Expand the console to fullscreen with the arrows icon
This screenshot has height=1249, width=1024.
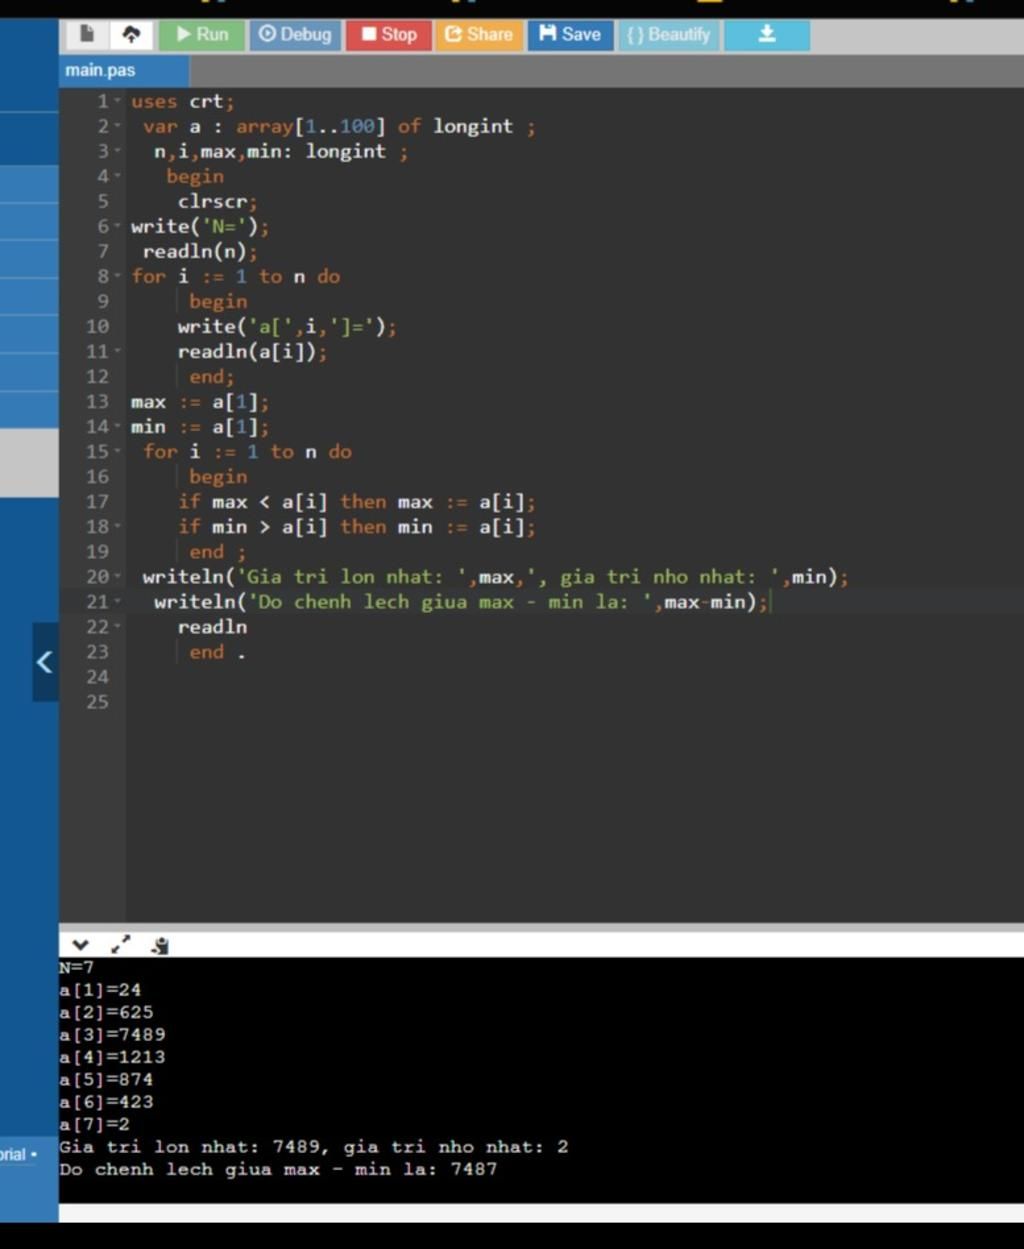121,945
